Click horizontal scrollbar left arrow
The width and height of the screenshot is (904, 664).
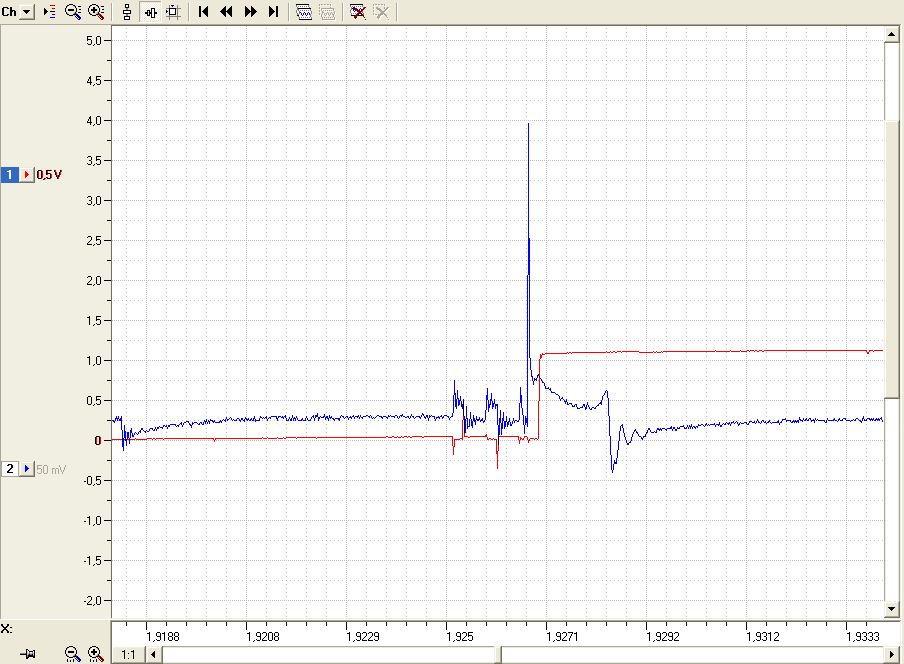(153, 655)
